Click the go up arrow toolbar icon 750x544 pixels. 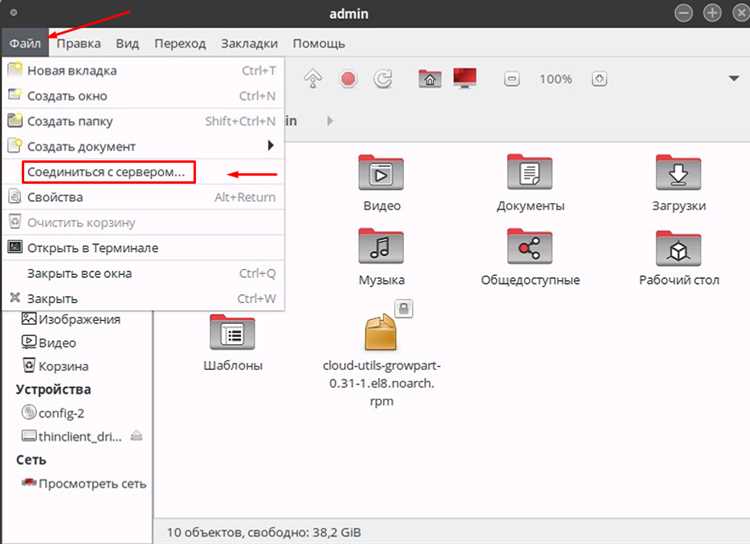coord(313,79)
